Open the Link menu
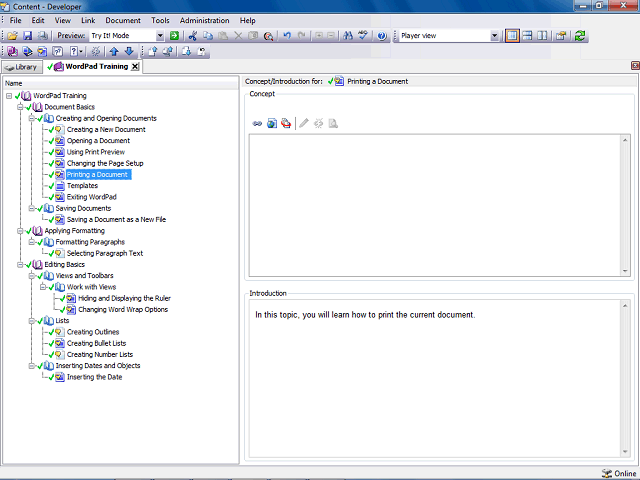Image resolution: width=640 pixels, height=480 pixels. (x=88, y=20)
